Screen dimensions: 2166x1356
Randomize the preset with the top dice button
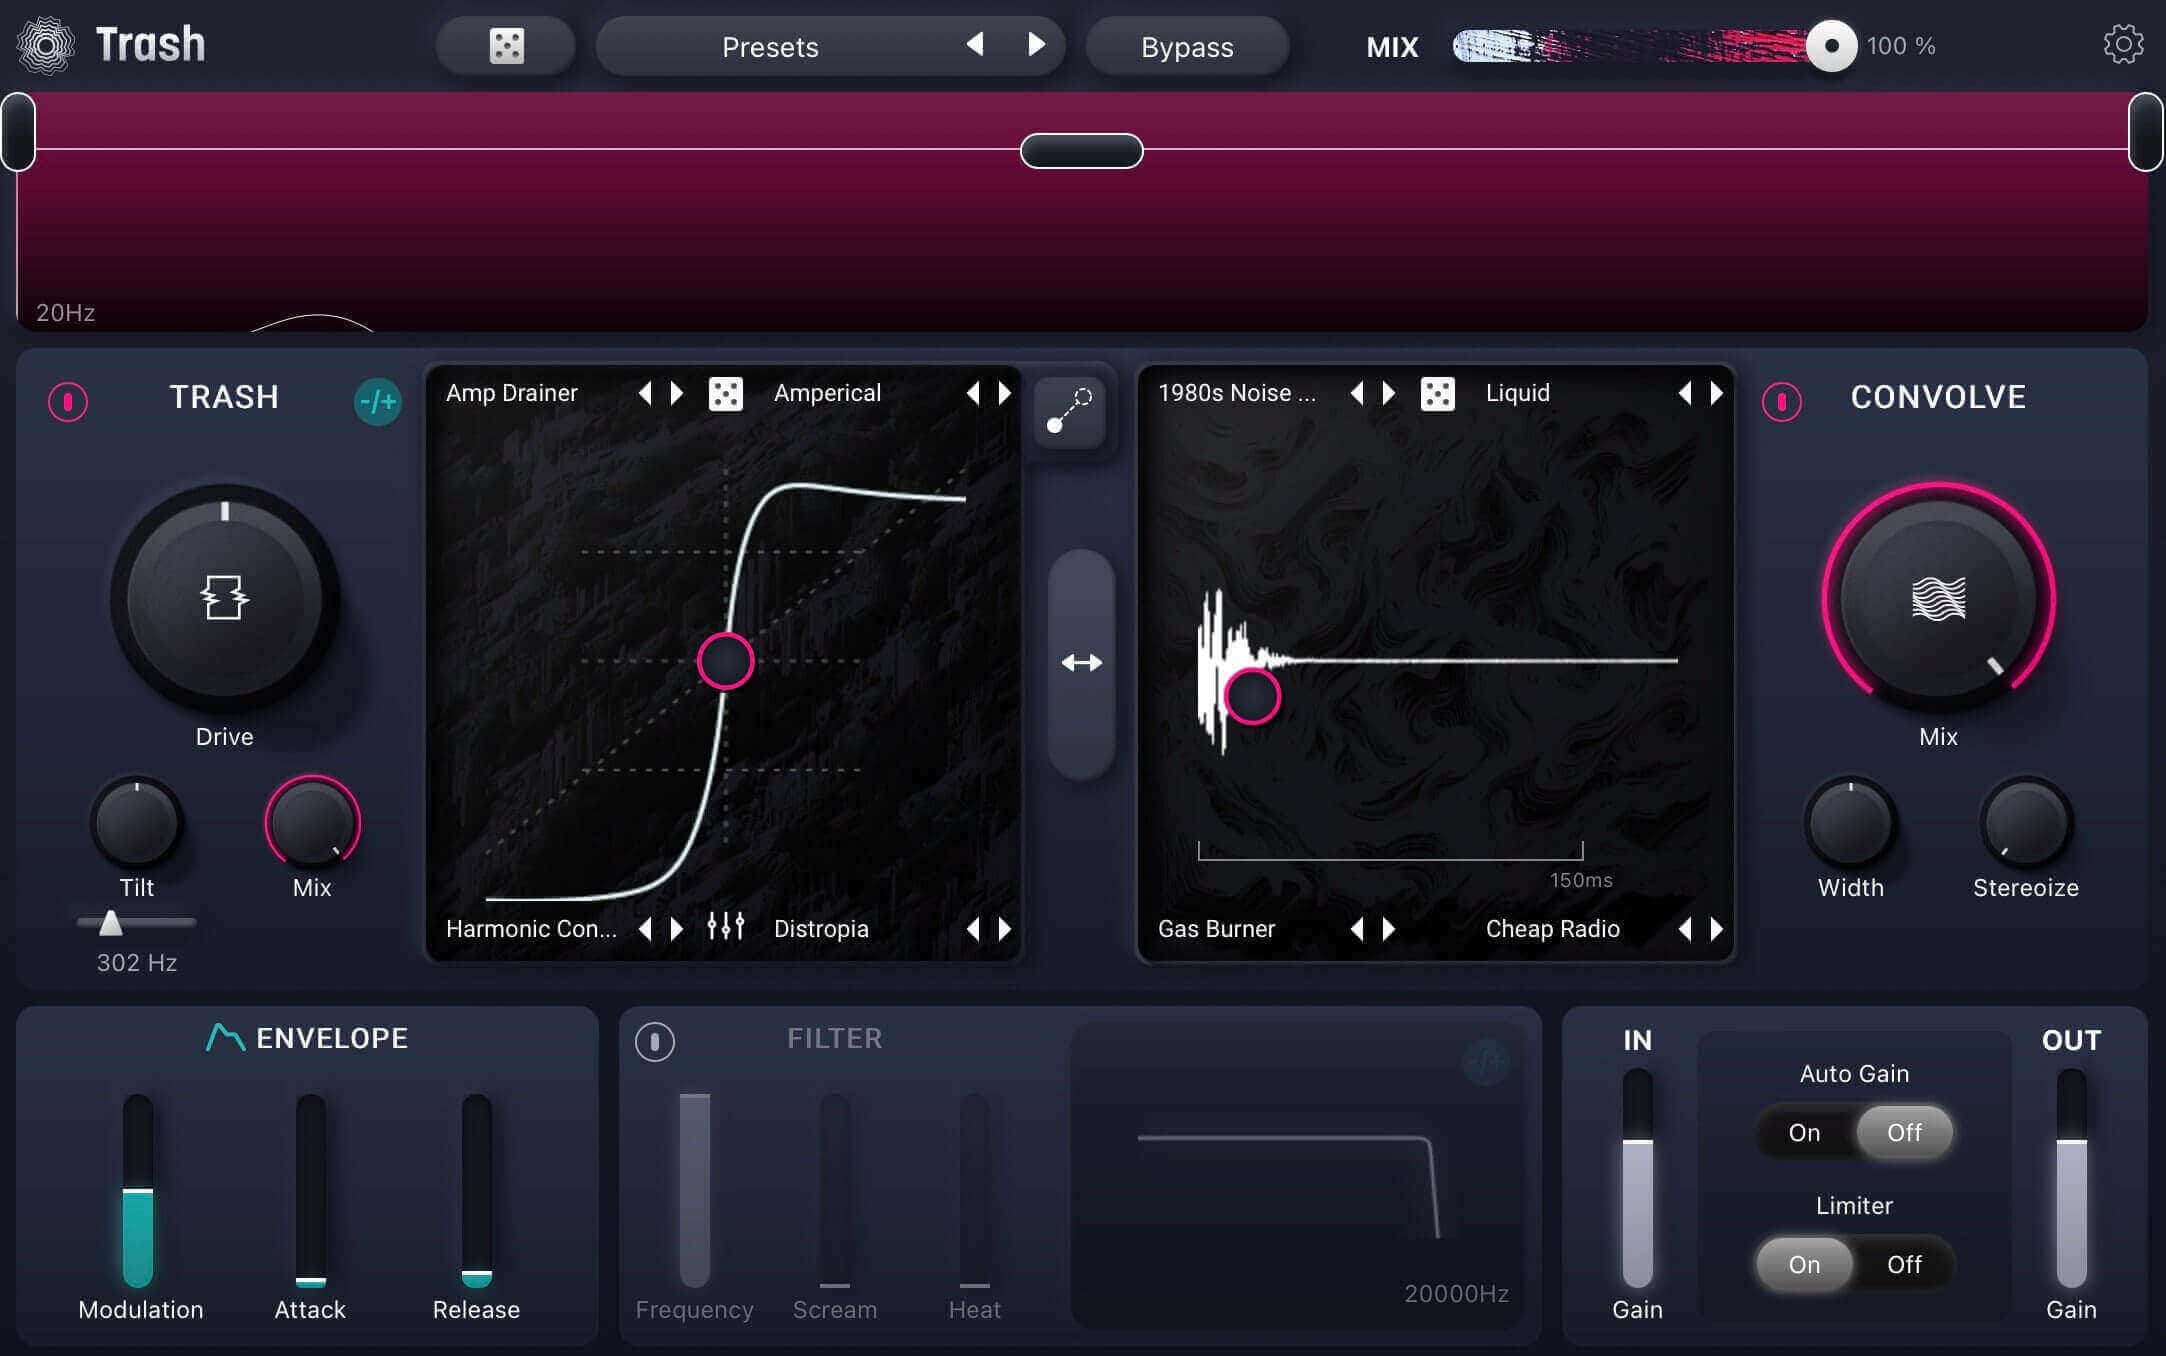[x=506, y=46]
